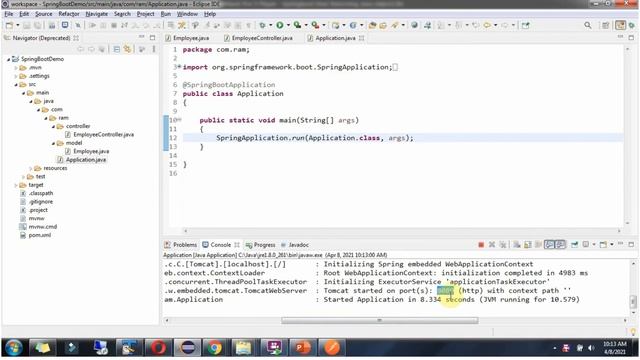Switch to the Javadoc tab
Viewport: 640px width, 360px height.
[295, 245]
